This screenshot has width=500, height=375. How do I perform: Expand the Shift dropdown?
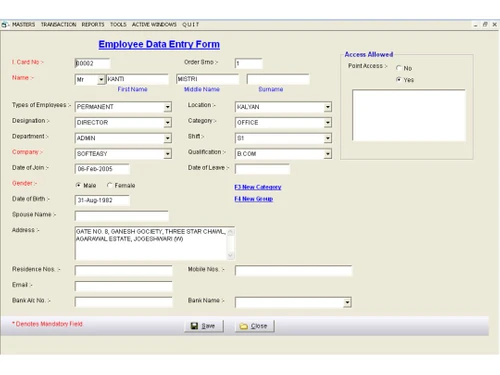pyautogui.click(x=328, y=138)
